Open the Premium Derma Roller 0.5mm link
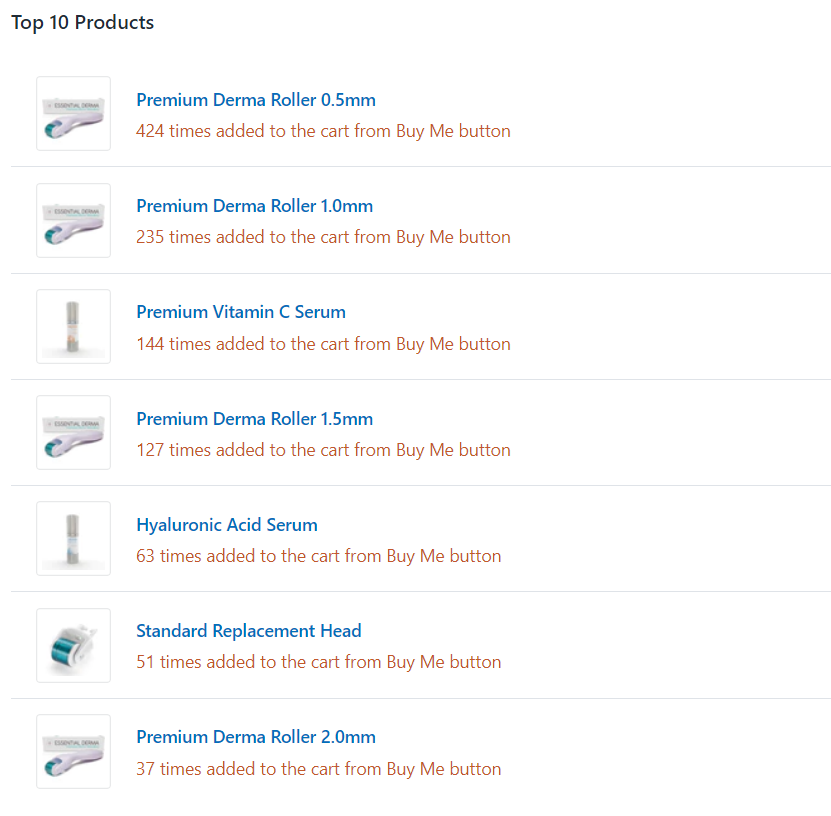Screen dimensions: 831x816 point(255,100)
